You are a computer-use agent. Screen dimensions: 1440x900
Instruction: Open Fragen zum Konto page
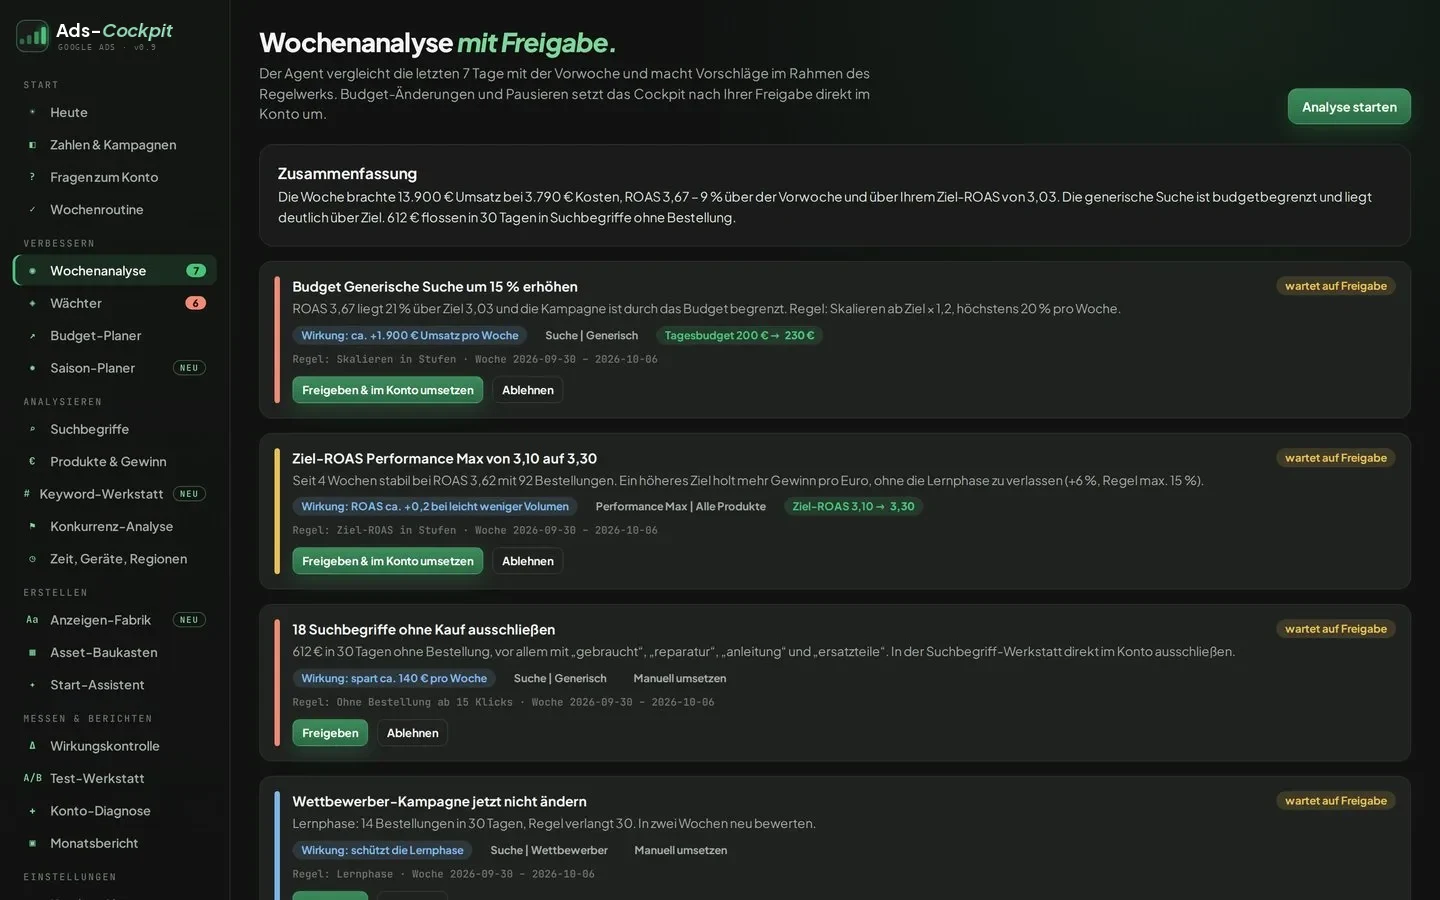114,177
